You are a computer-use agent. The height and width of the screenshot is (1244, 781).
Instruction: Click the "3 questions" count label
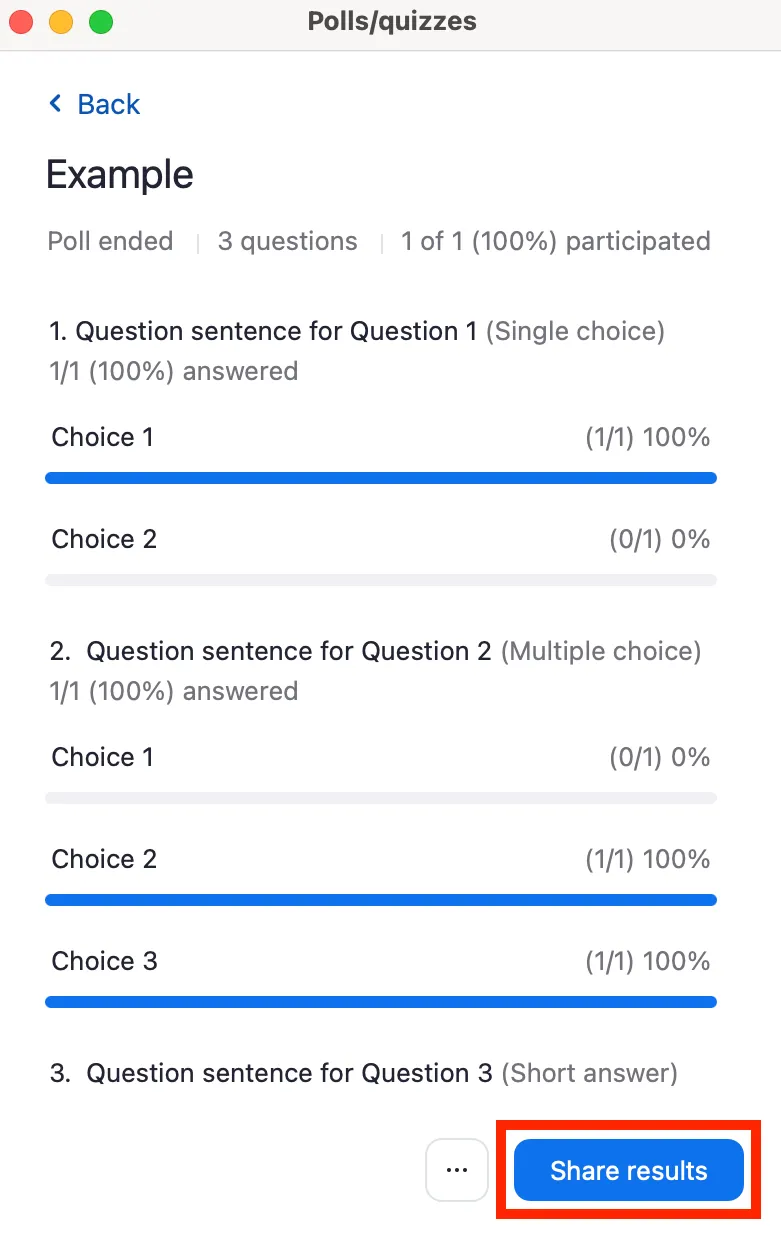(287, 241)
